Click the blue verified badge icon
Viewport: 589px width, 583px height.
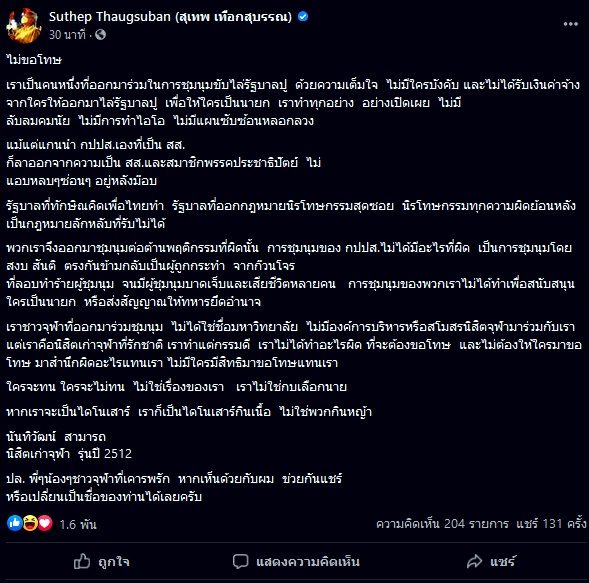tap(303, 17)
